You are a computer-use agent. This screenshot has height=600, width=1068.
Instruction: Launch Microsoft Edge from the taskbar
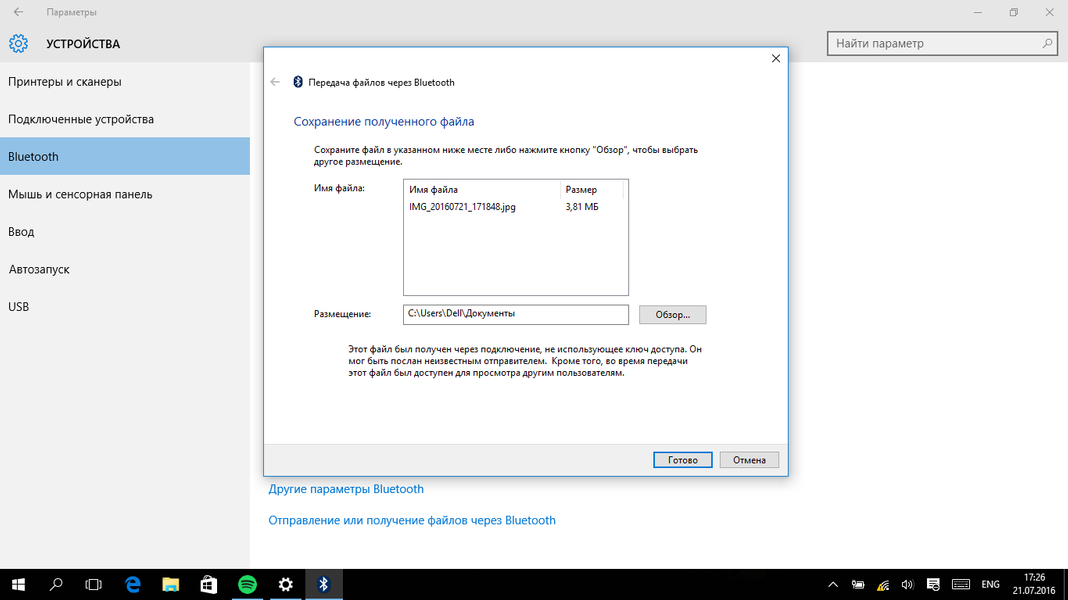[133, 584]
